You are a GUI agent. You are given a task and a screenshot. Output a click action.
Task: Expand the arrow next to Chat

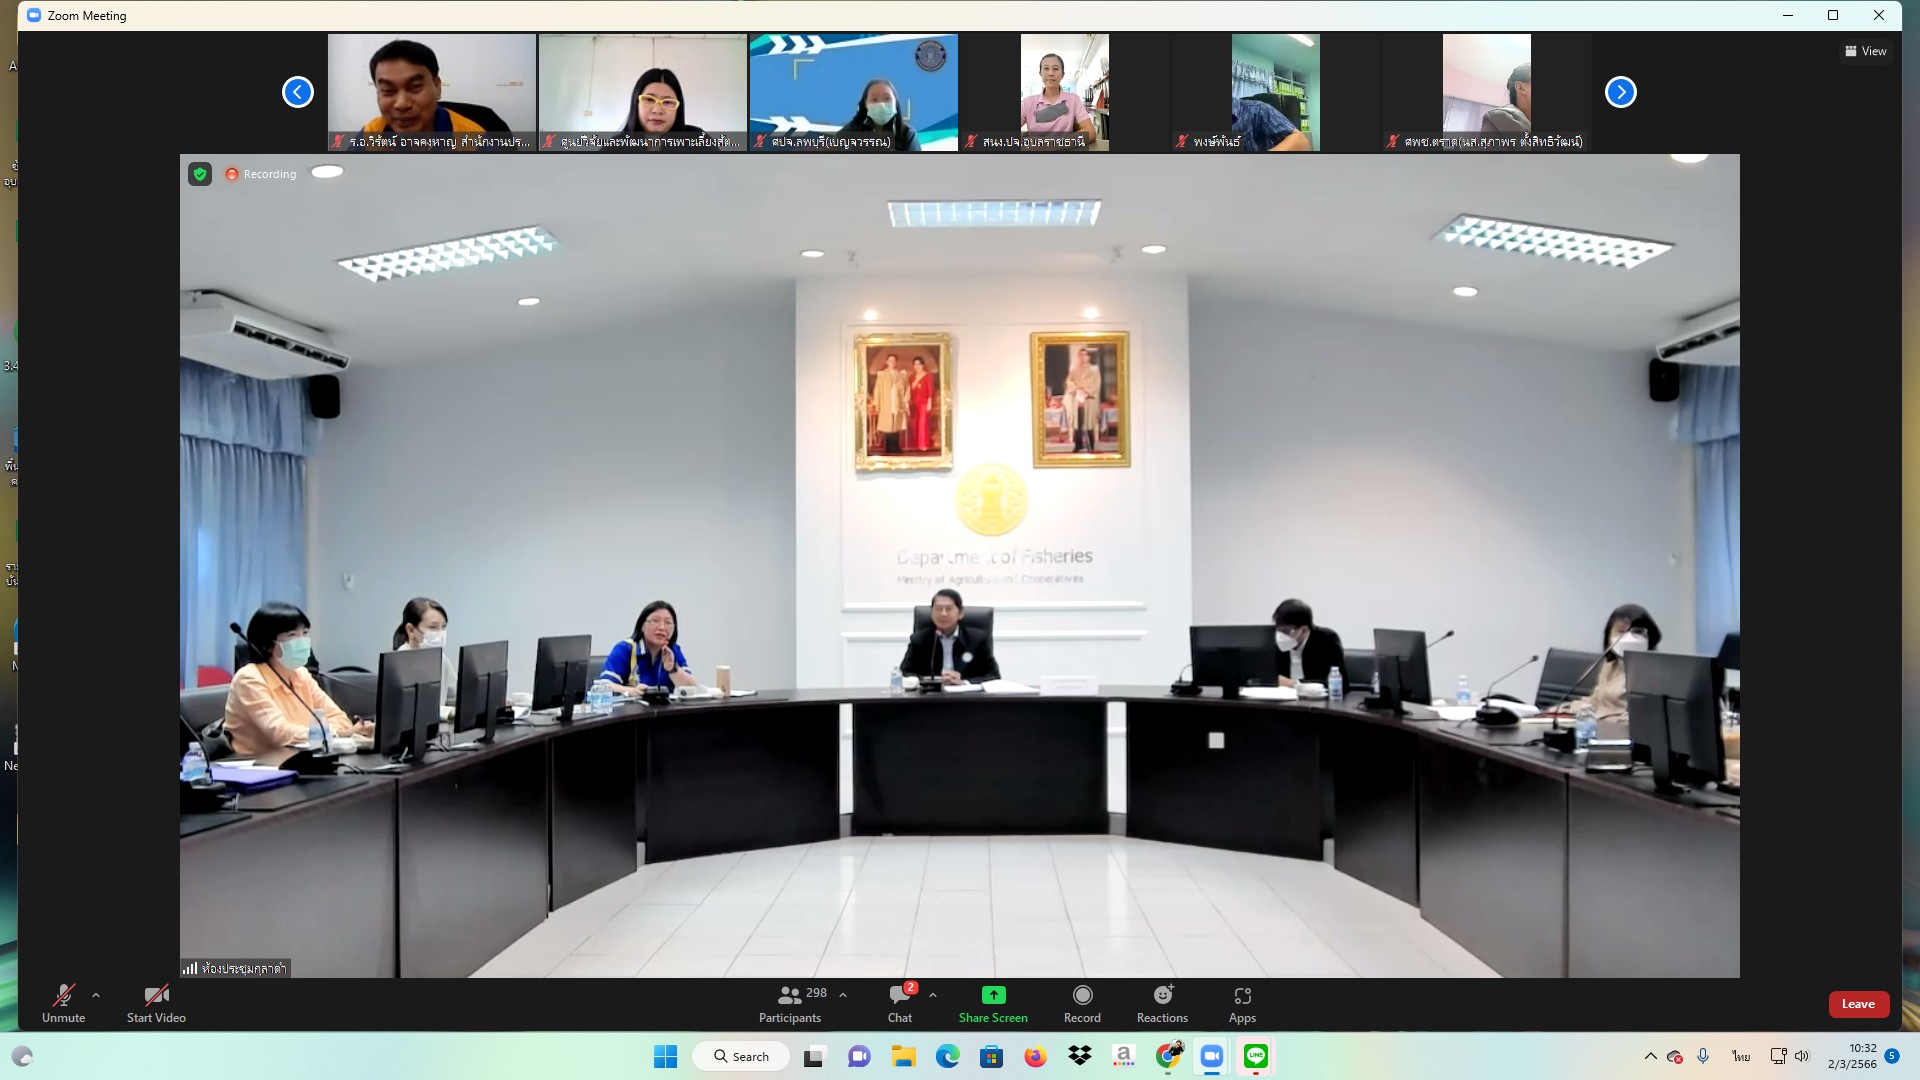933,995
